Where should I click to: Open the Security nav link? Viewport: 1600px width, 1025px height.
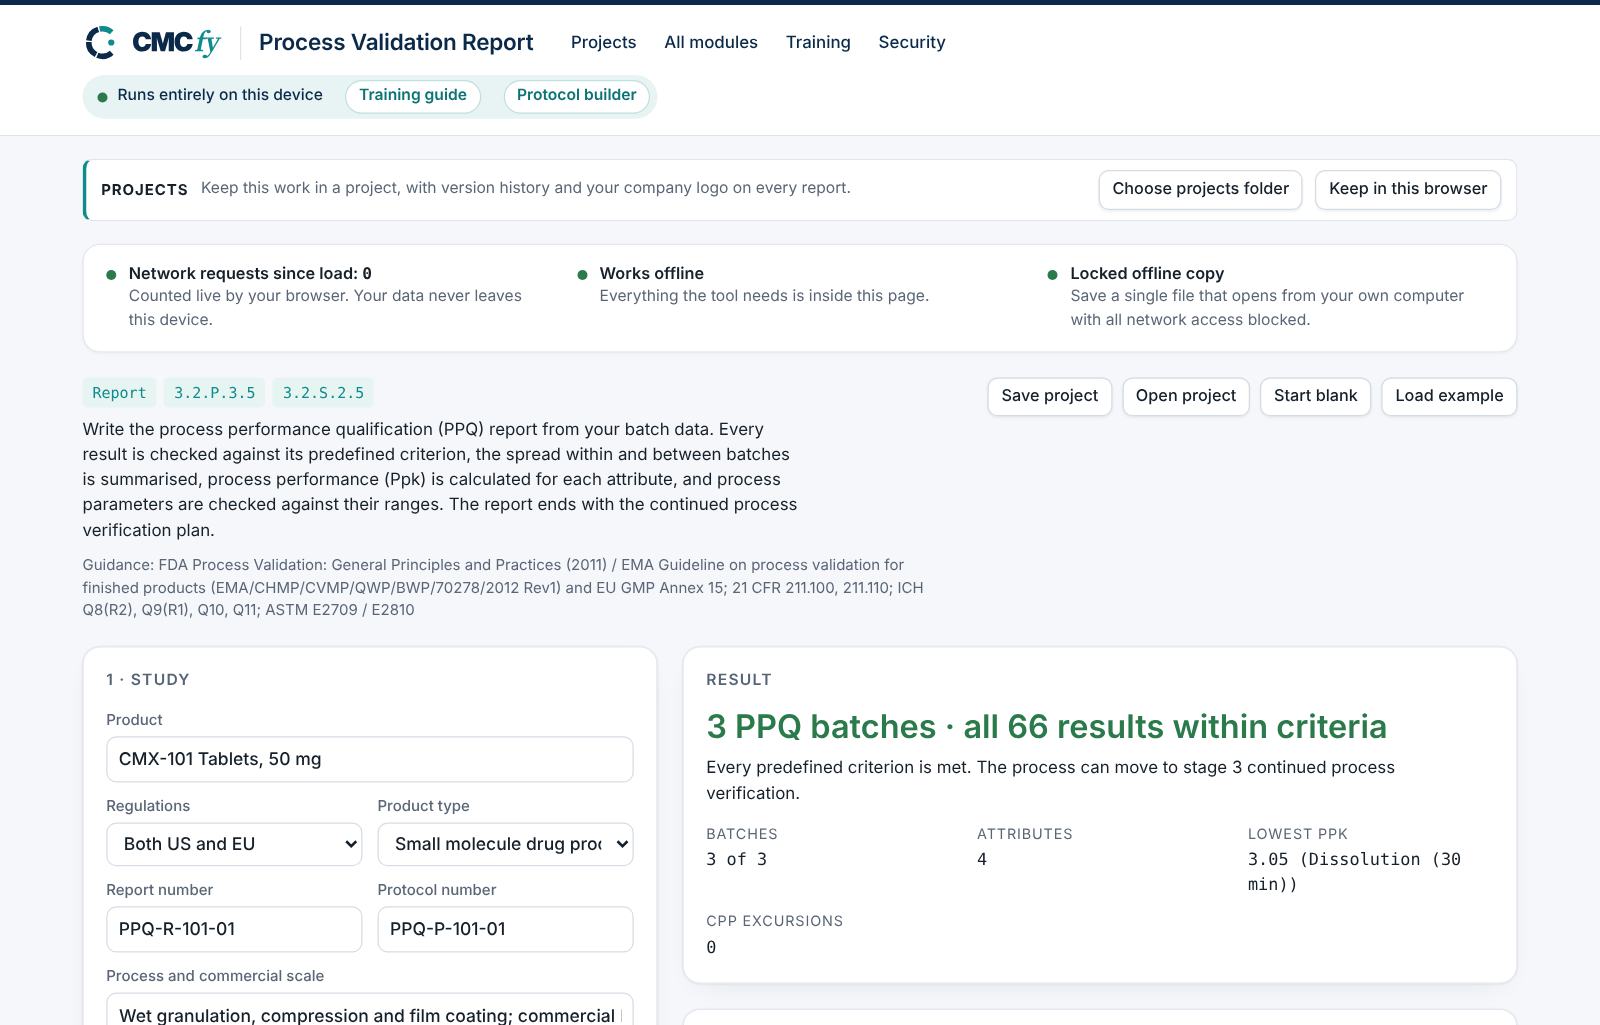click(x=912, y=42)
